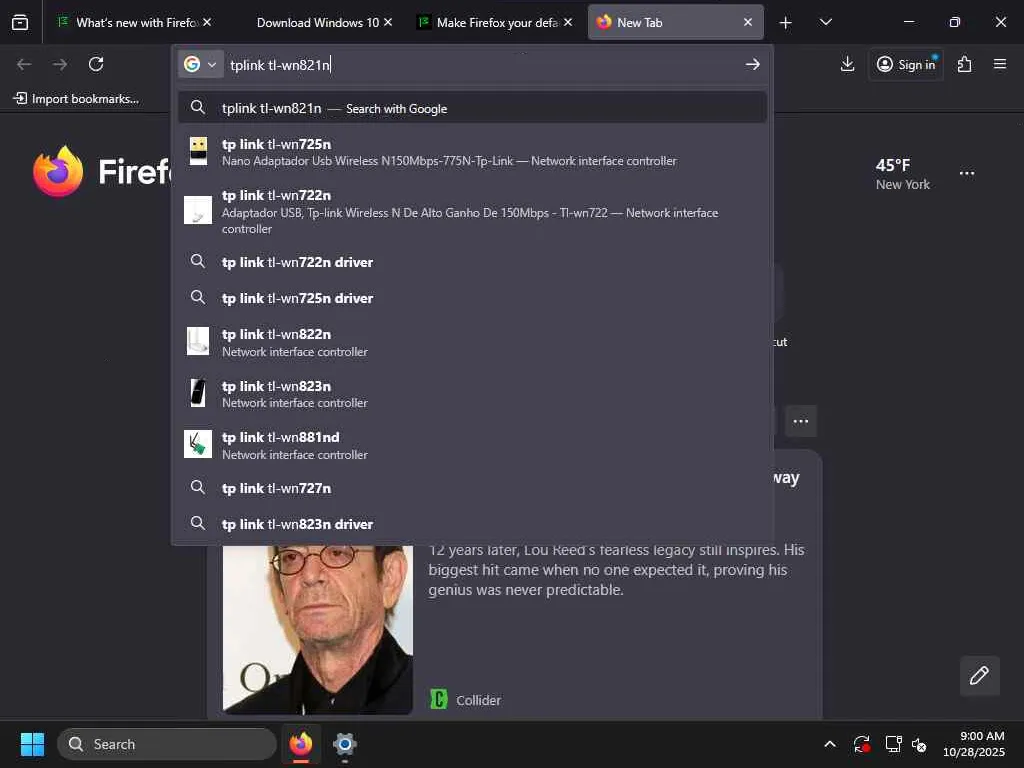Close the 'Make Firefox your default' tab
Viewport: 1024px width, 768px height.
point(568,22)
